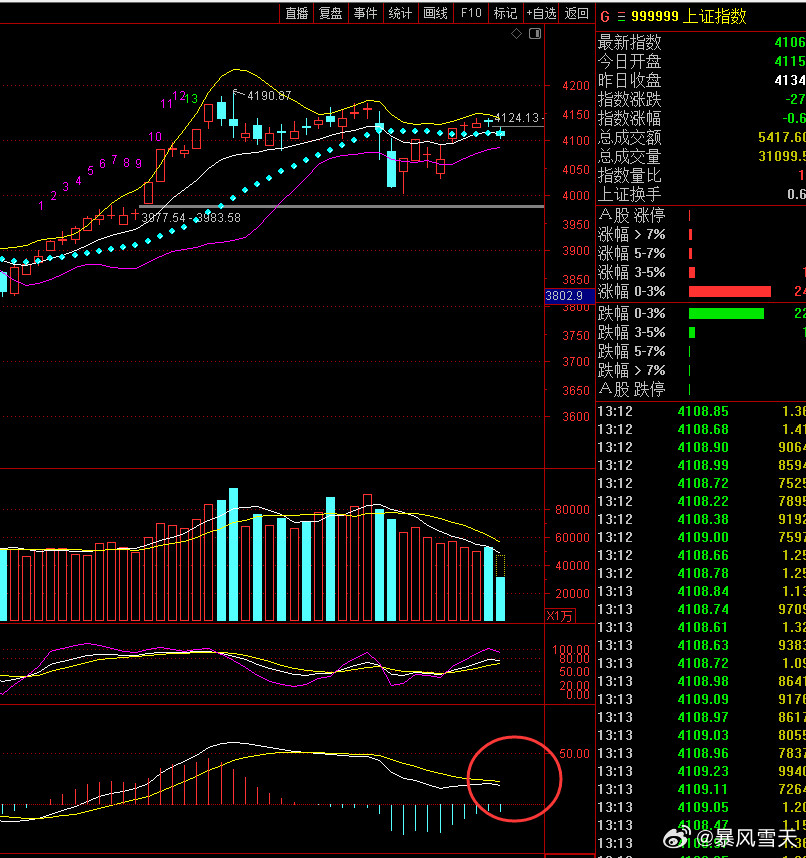Activate the 画线 drawing tool

click(x=436, y=13)
